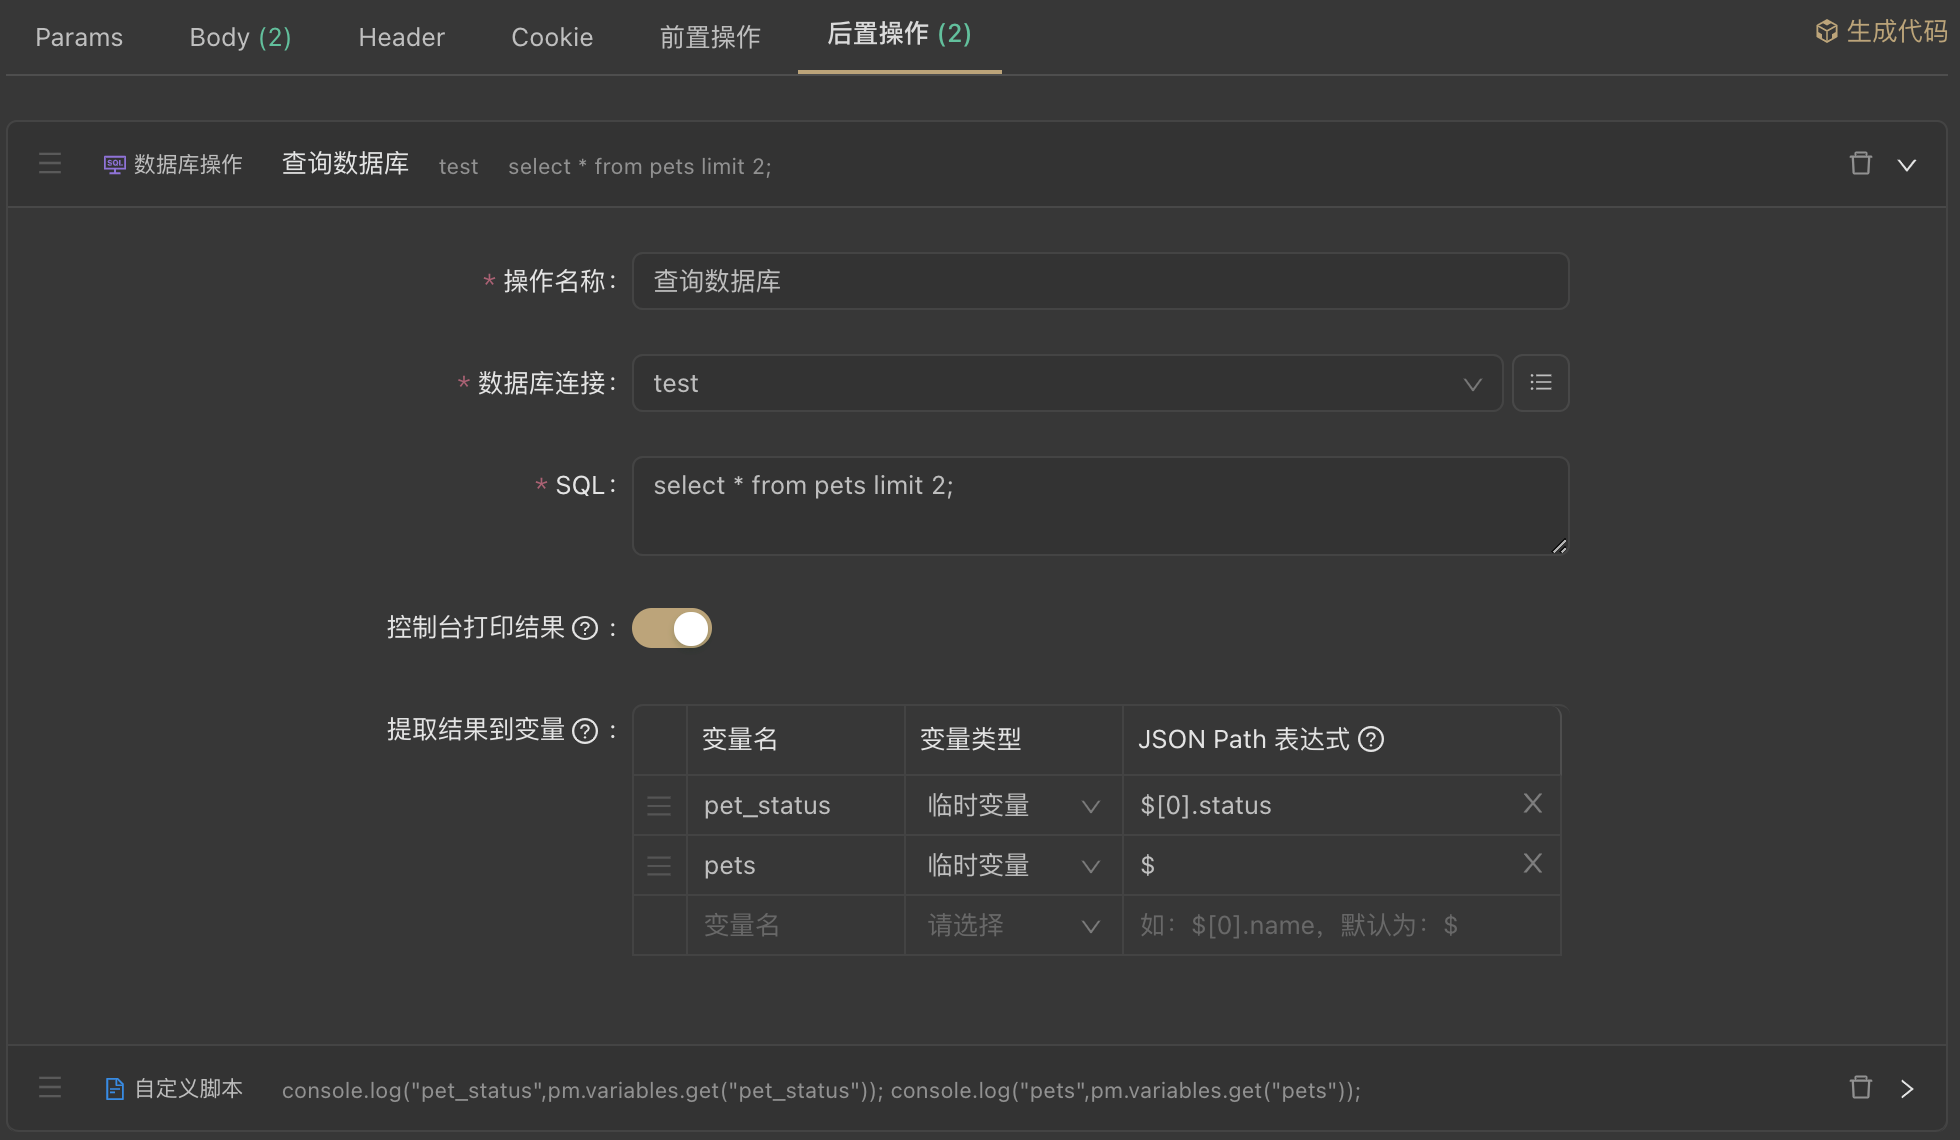Screen dimensions: 1960x1140
Task: Switch to the Body tab
Action: point(240,38)
